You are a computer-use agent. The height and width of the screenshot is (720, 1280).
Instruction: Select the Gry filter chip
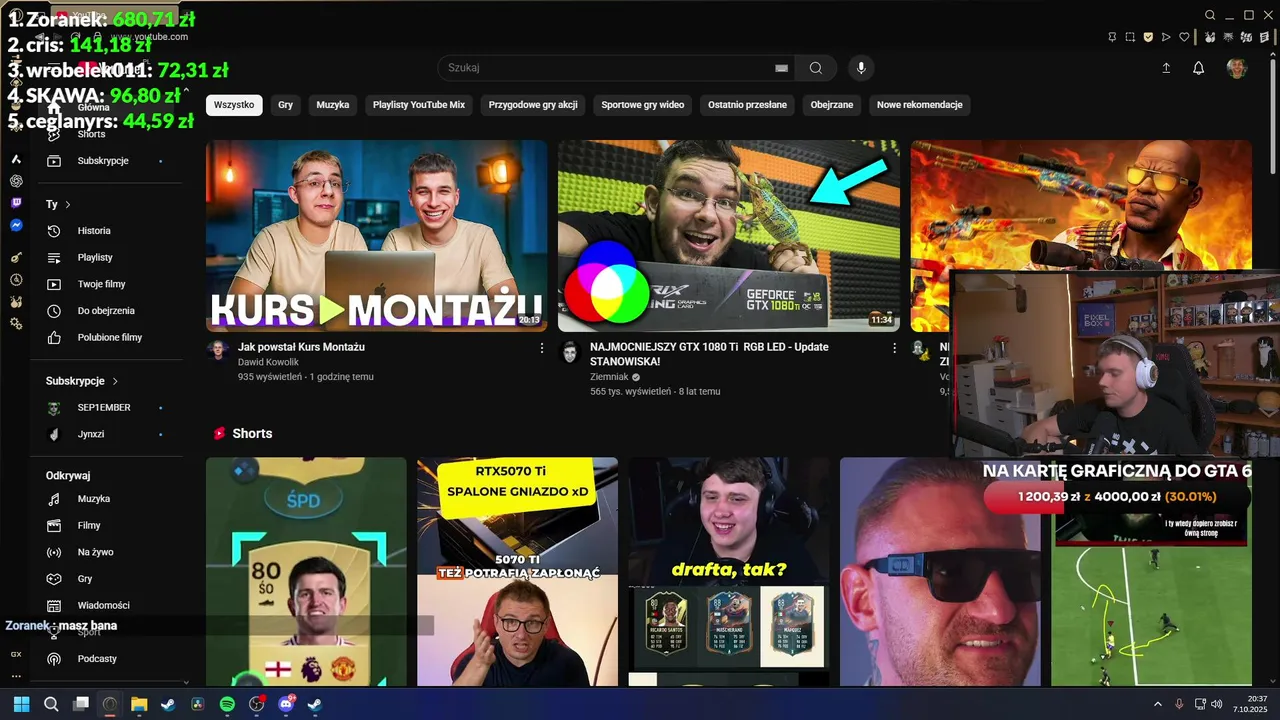pyautogui.click(x=286, y=105)
